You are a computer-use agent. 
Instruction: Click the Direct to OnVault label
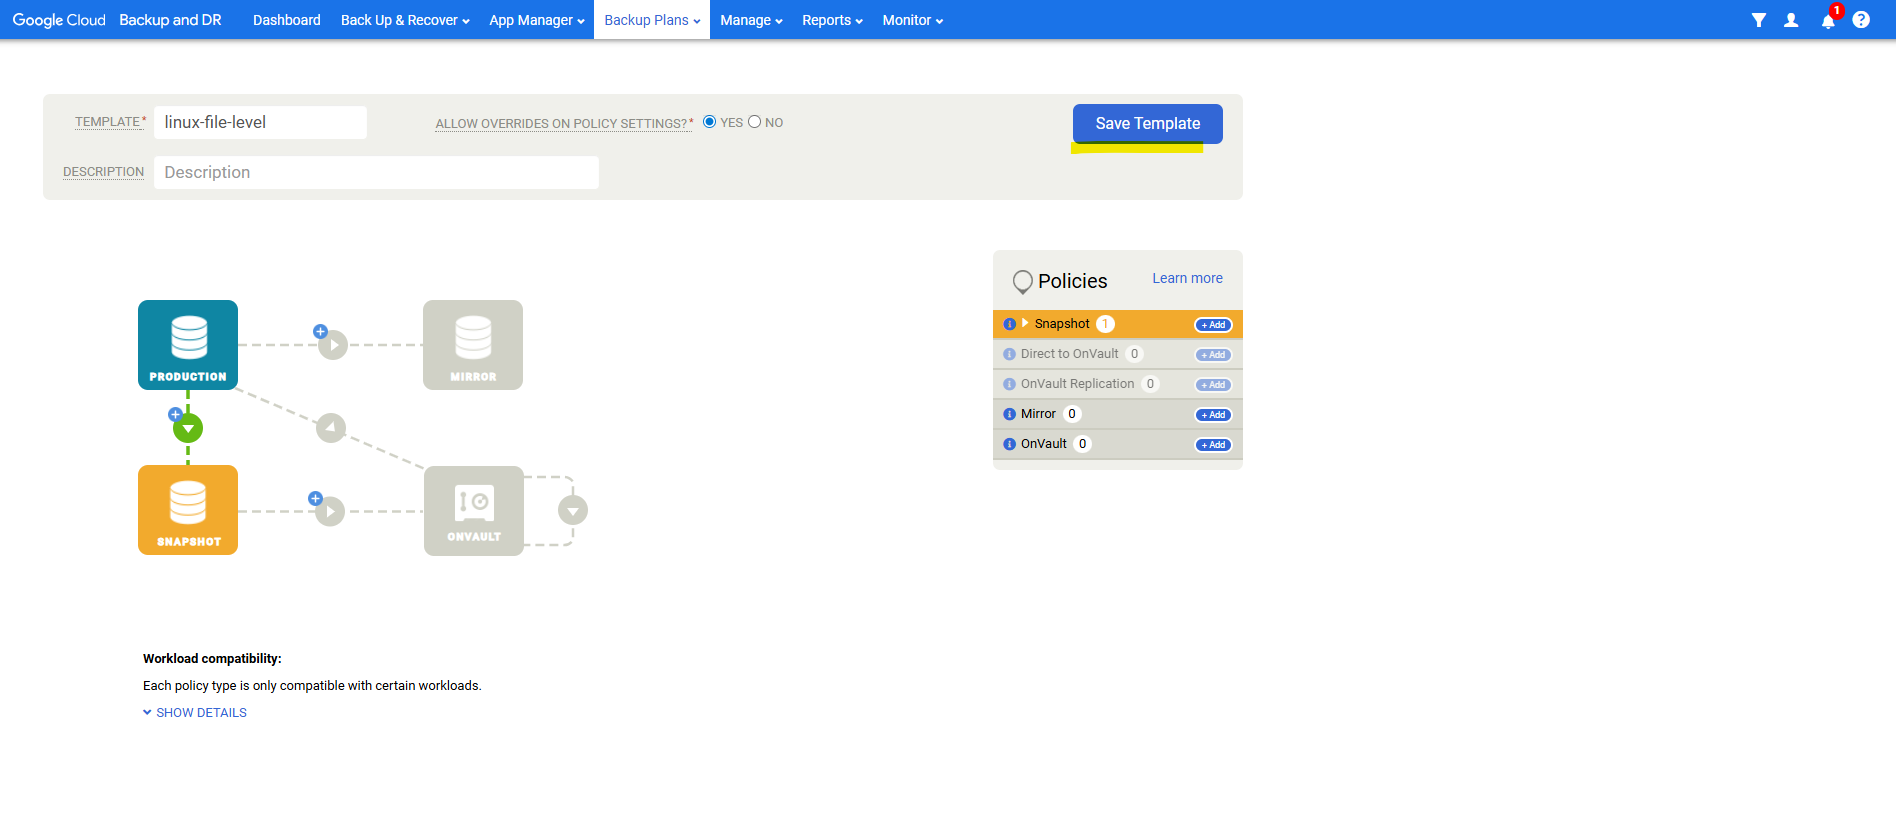pyautogui.click(x=1070, y=354)
